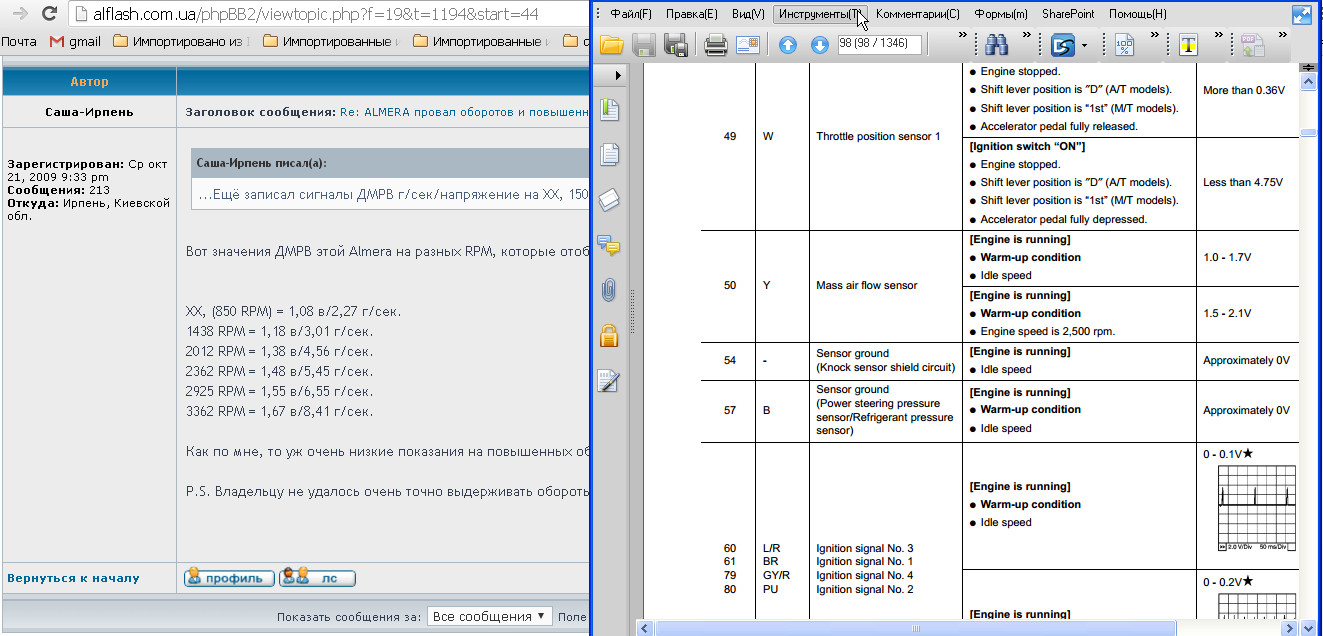Open the Comments panel in sidebar
This screenshot has height=636, width=1323.
coord(609,245)
